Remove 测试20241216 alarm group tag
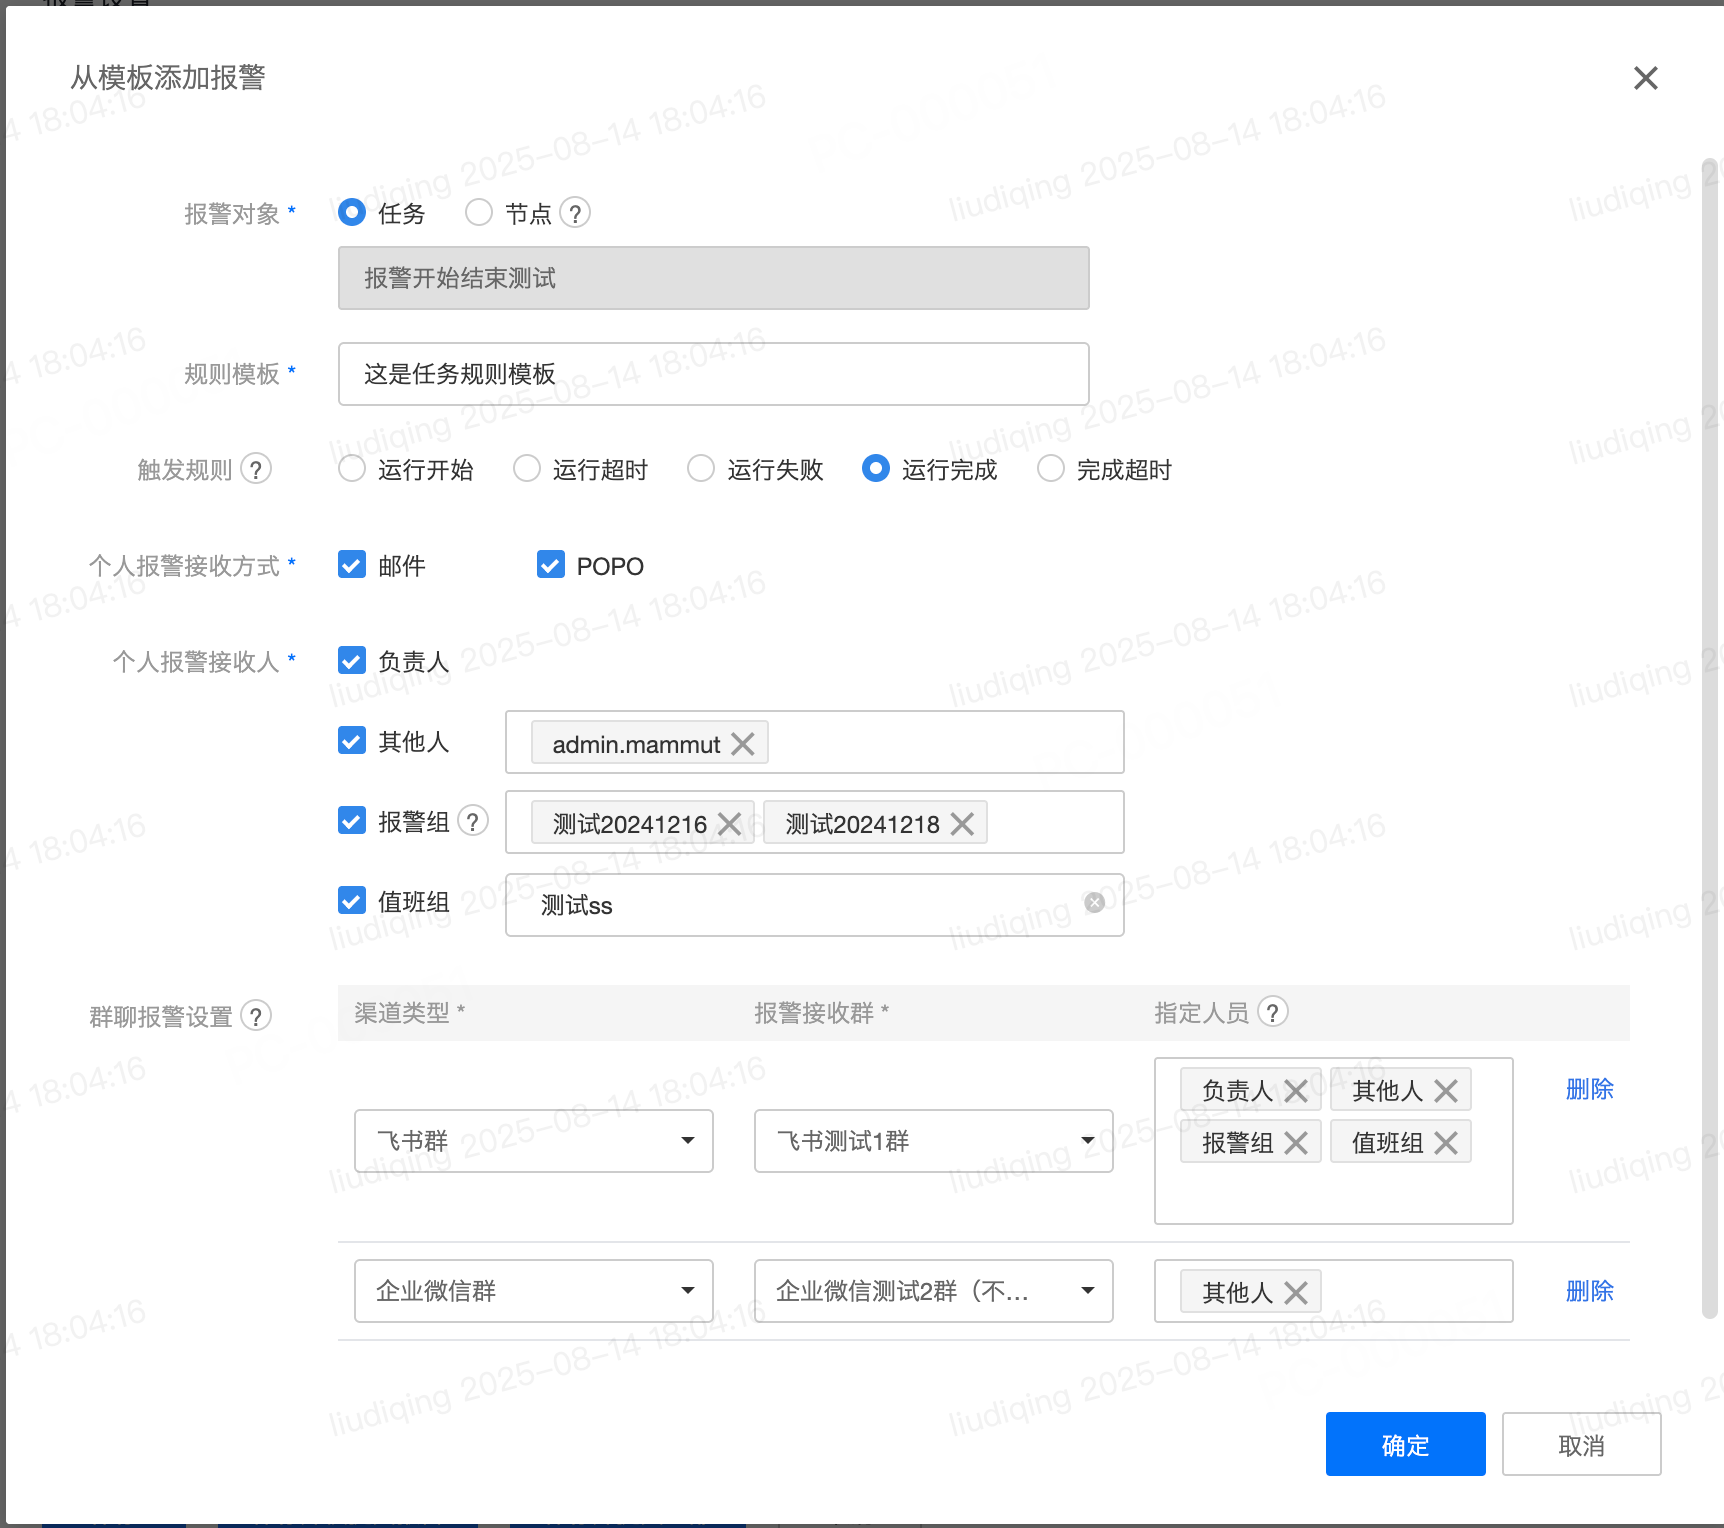1724x1528 pixels. [729, 824]
